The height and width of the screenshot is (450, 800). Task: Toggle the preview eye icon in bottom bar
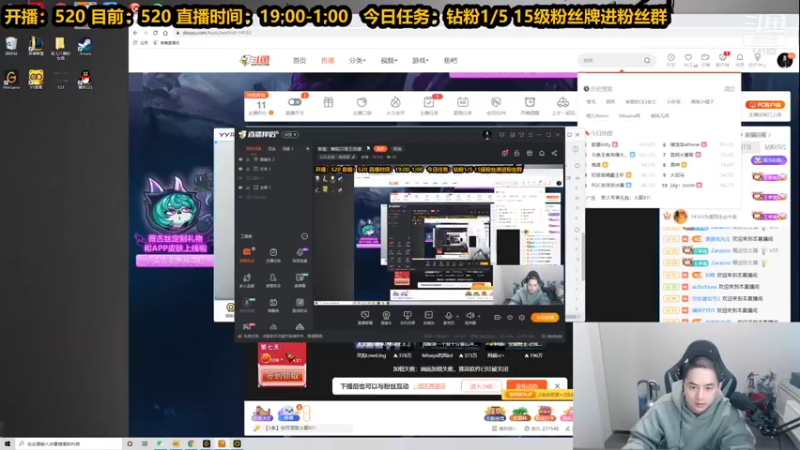pyautogui.click(x=509, y=317)
